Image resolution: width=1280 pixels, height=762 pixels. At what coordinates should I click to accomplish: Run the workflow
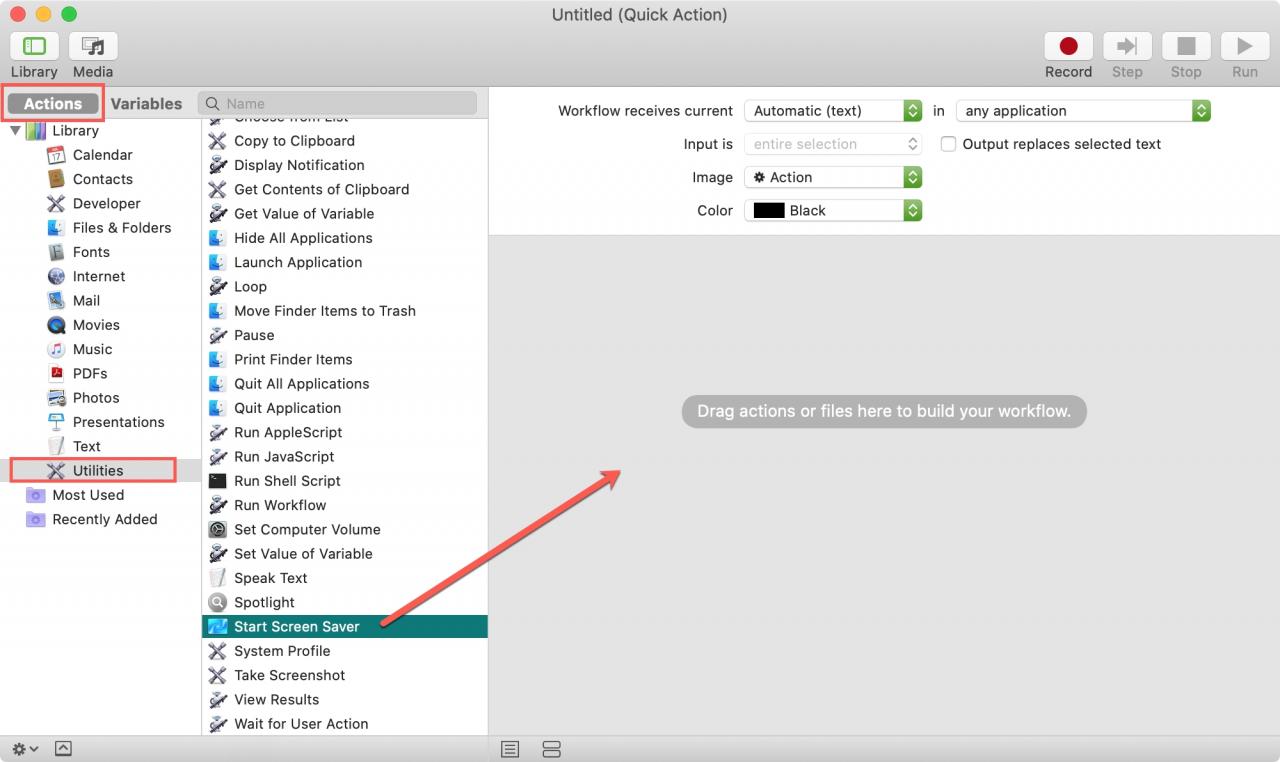pos(1245,46)
